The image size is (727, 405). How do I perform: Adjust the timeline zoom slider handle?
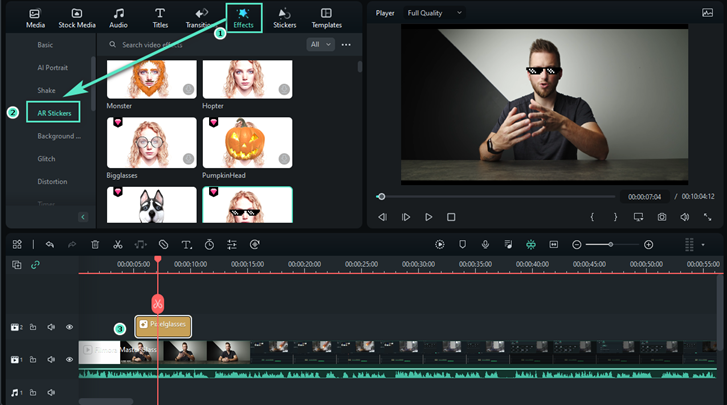coord(611,244)
